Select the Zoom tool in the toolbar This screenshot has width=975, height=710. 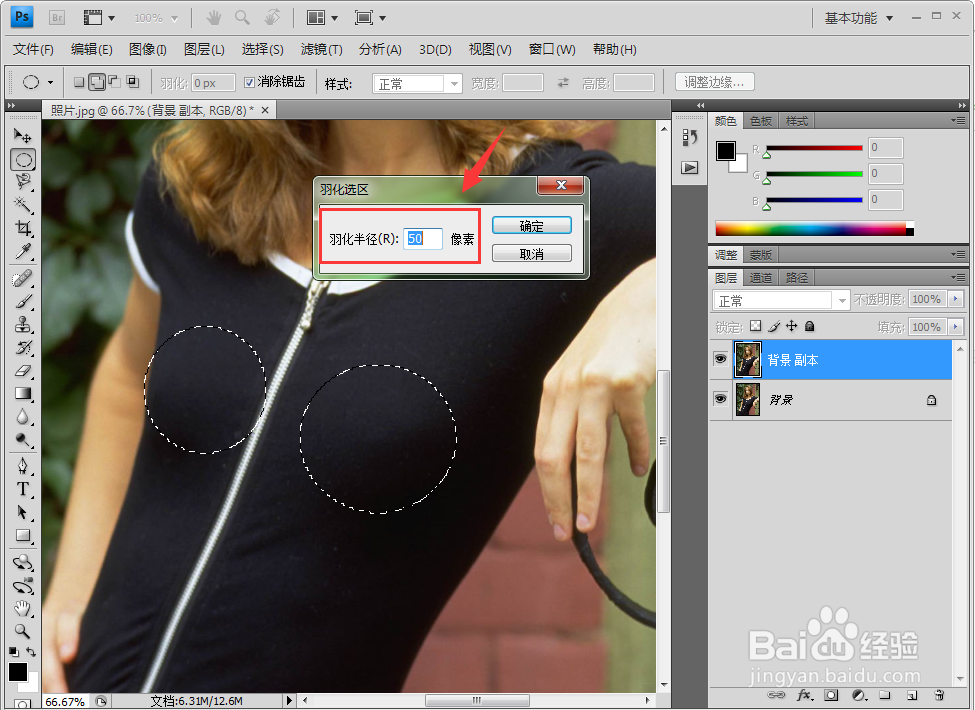point(24,631)
